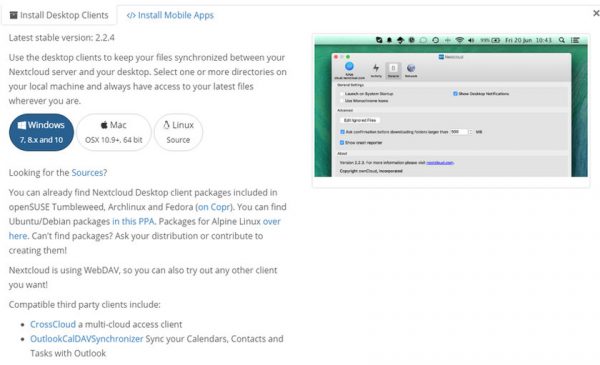
Task: Toggle Show crash reporter checkbox
Action: point(342,143)
